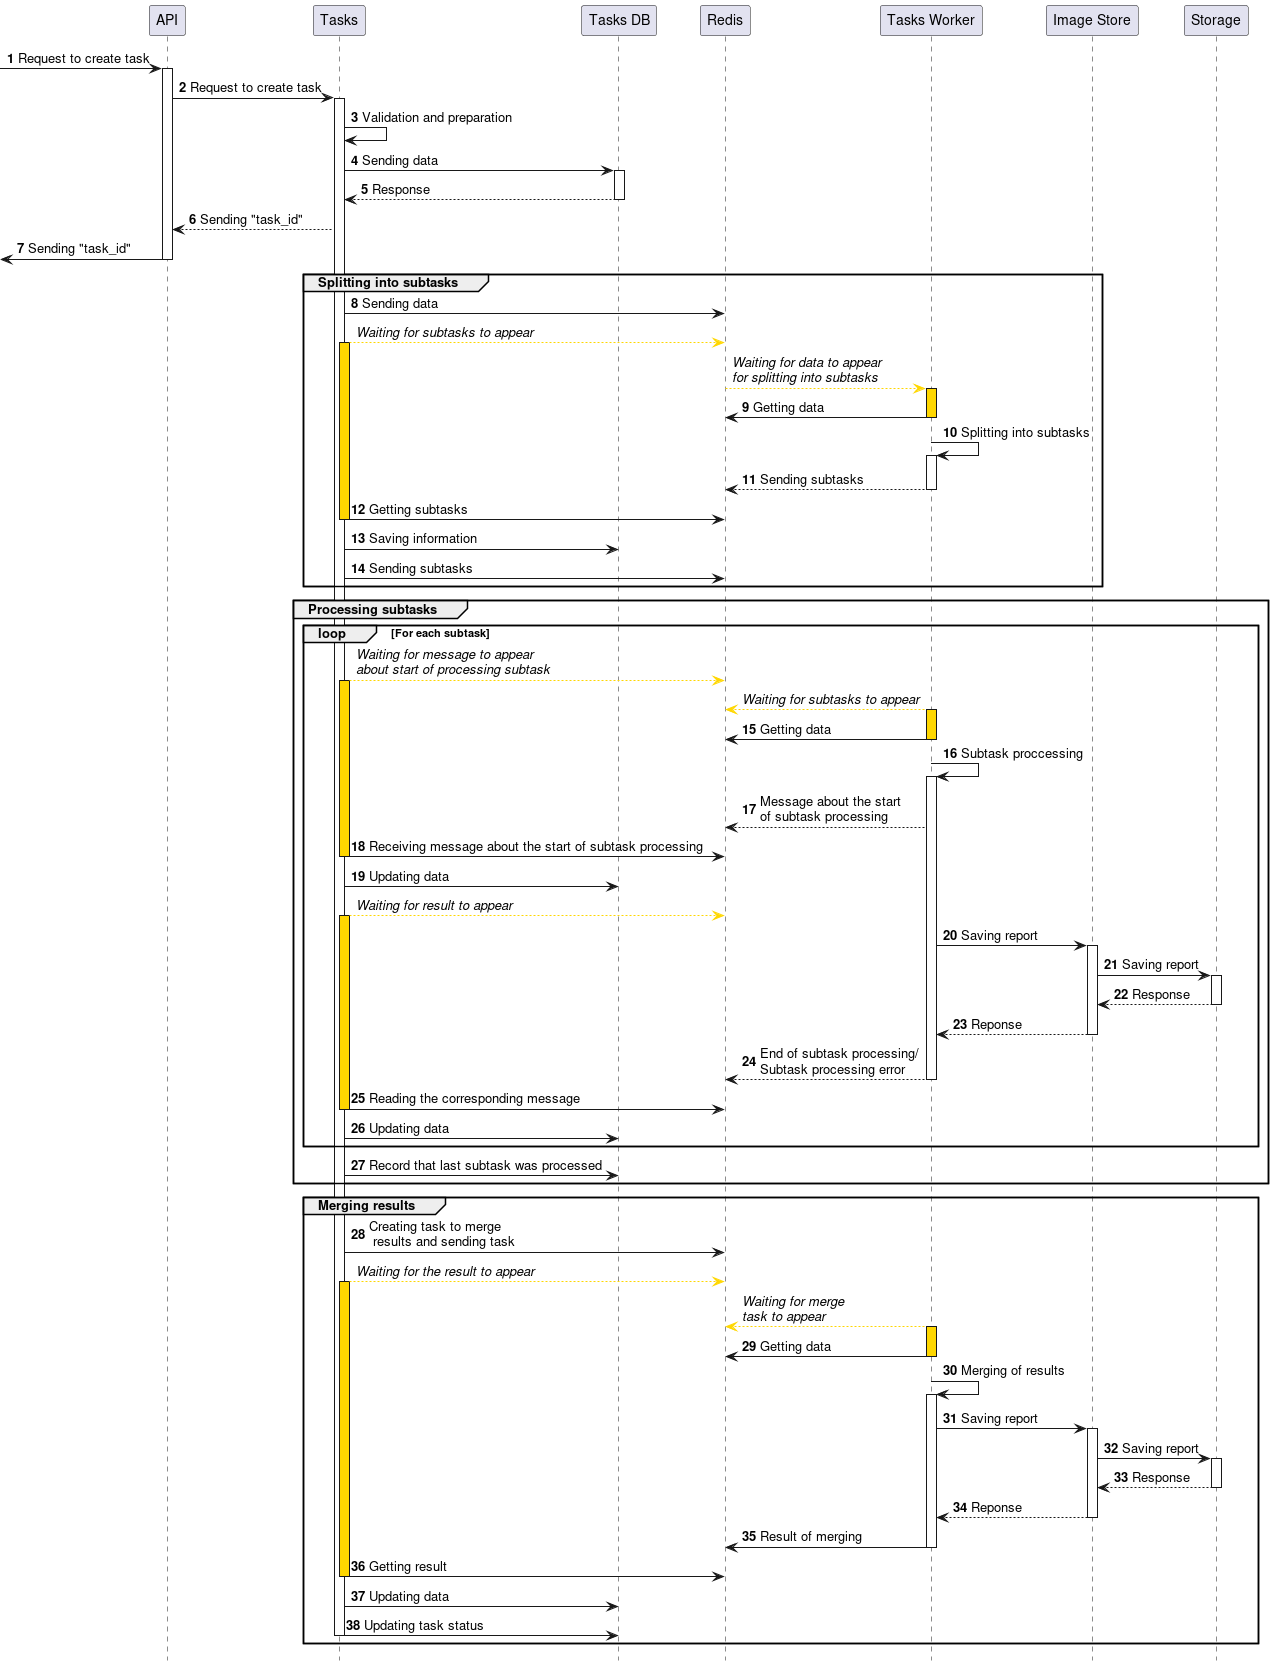The width and height of the screenshot is (1273, 1666).
Task: Select message 10 'Splitting into subtasks' label
Action: (x=1024, y=433)
